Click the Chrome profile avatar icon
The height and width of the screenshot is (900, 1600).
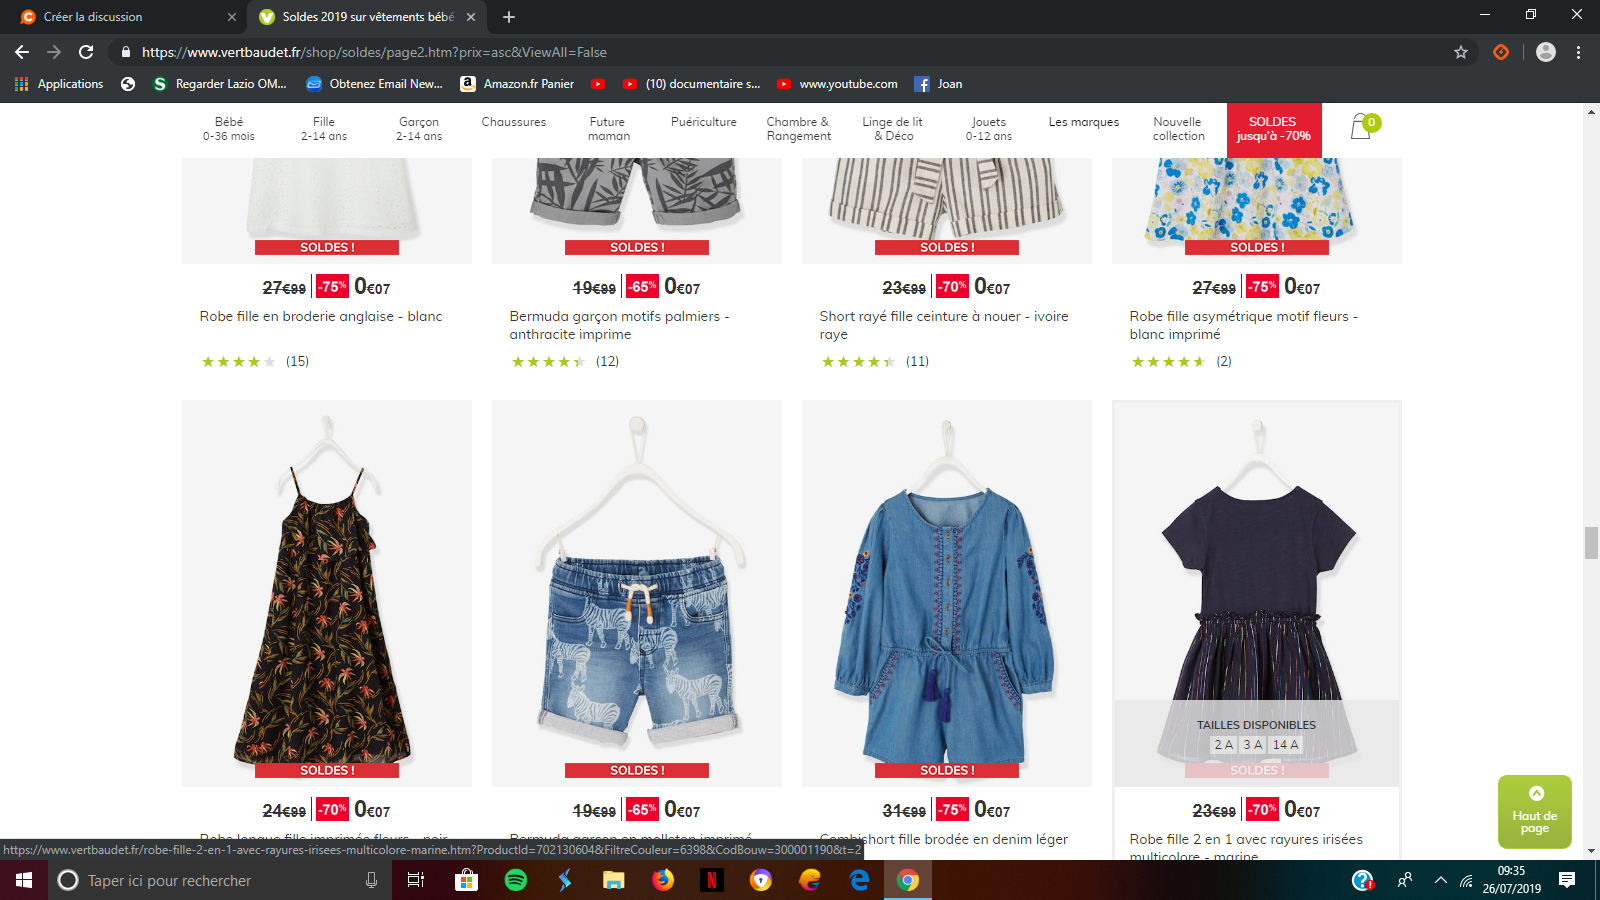coord(1545,52)
